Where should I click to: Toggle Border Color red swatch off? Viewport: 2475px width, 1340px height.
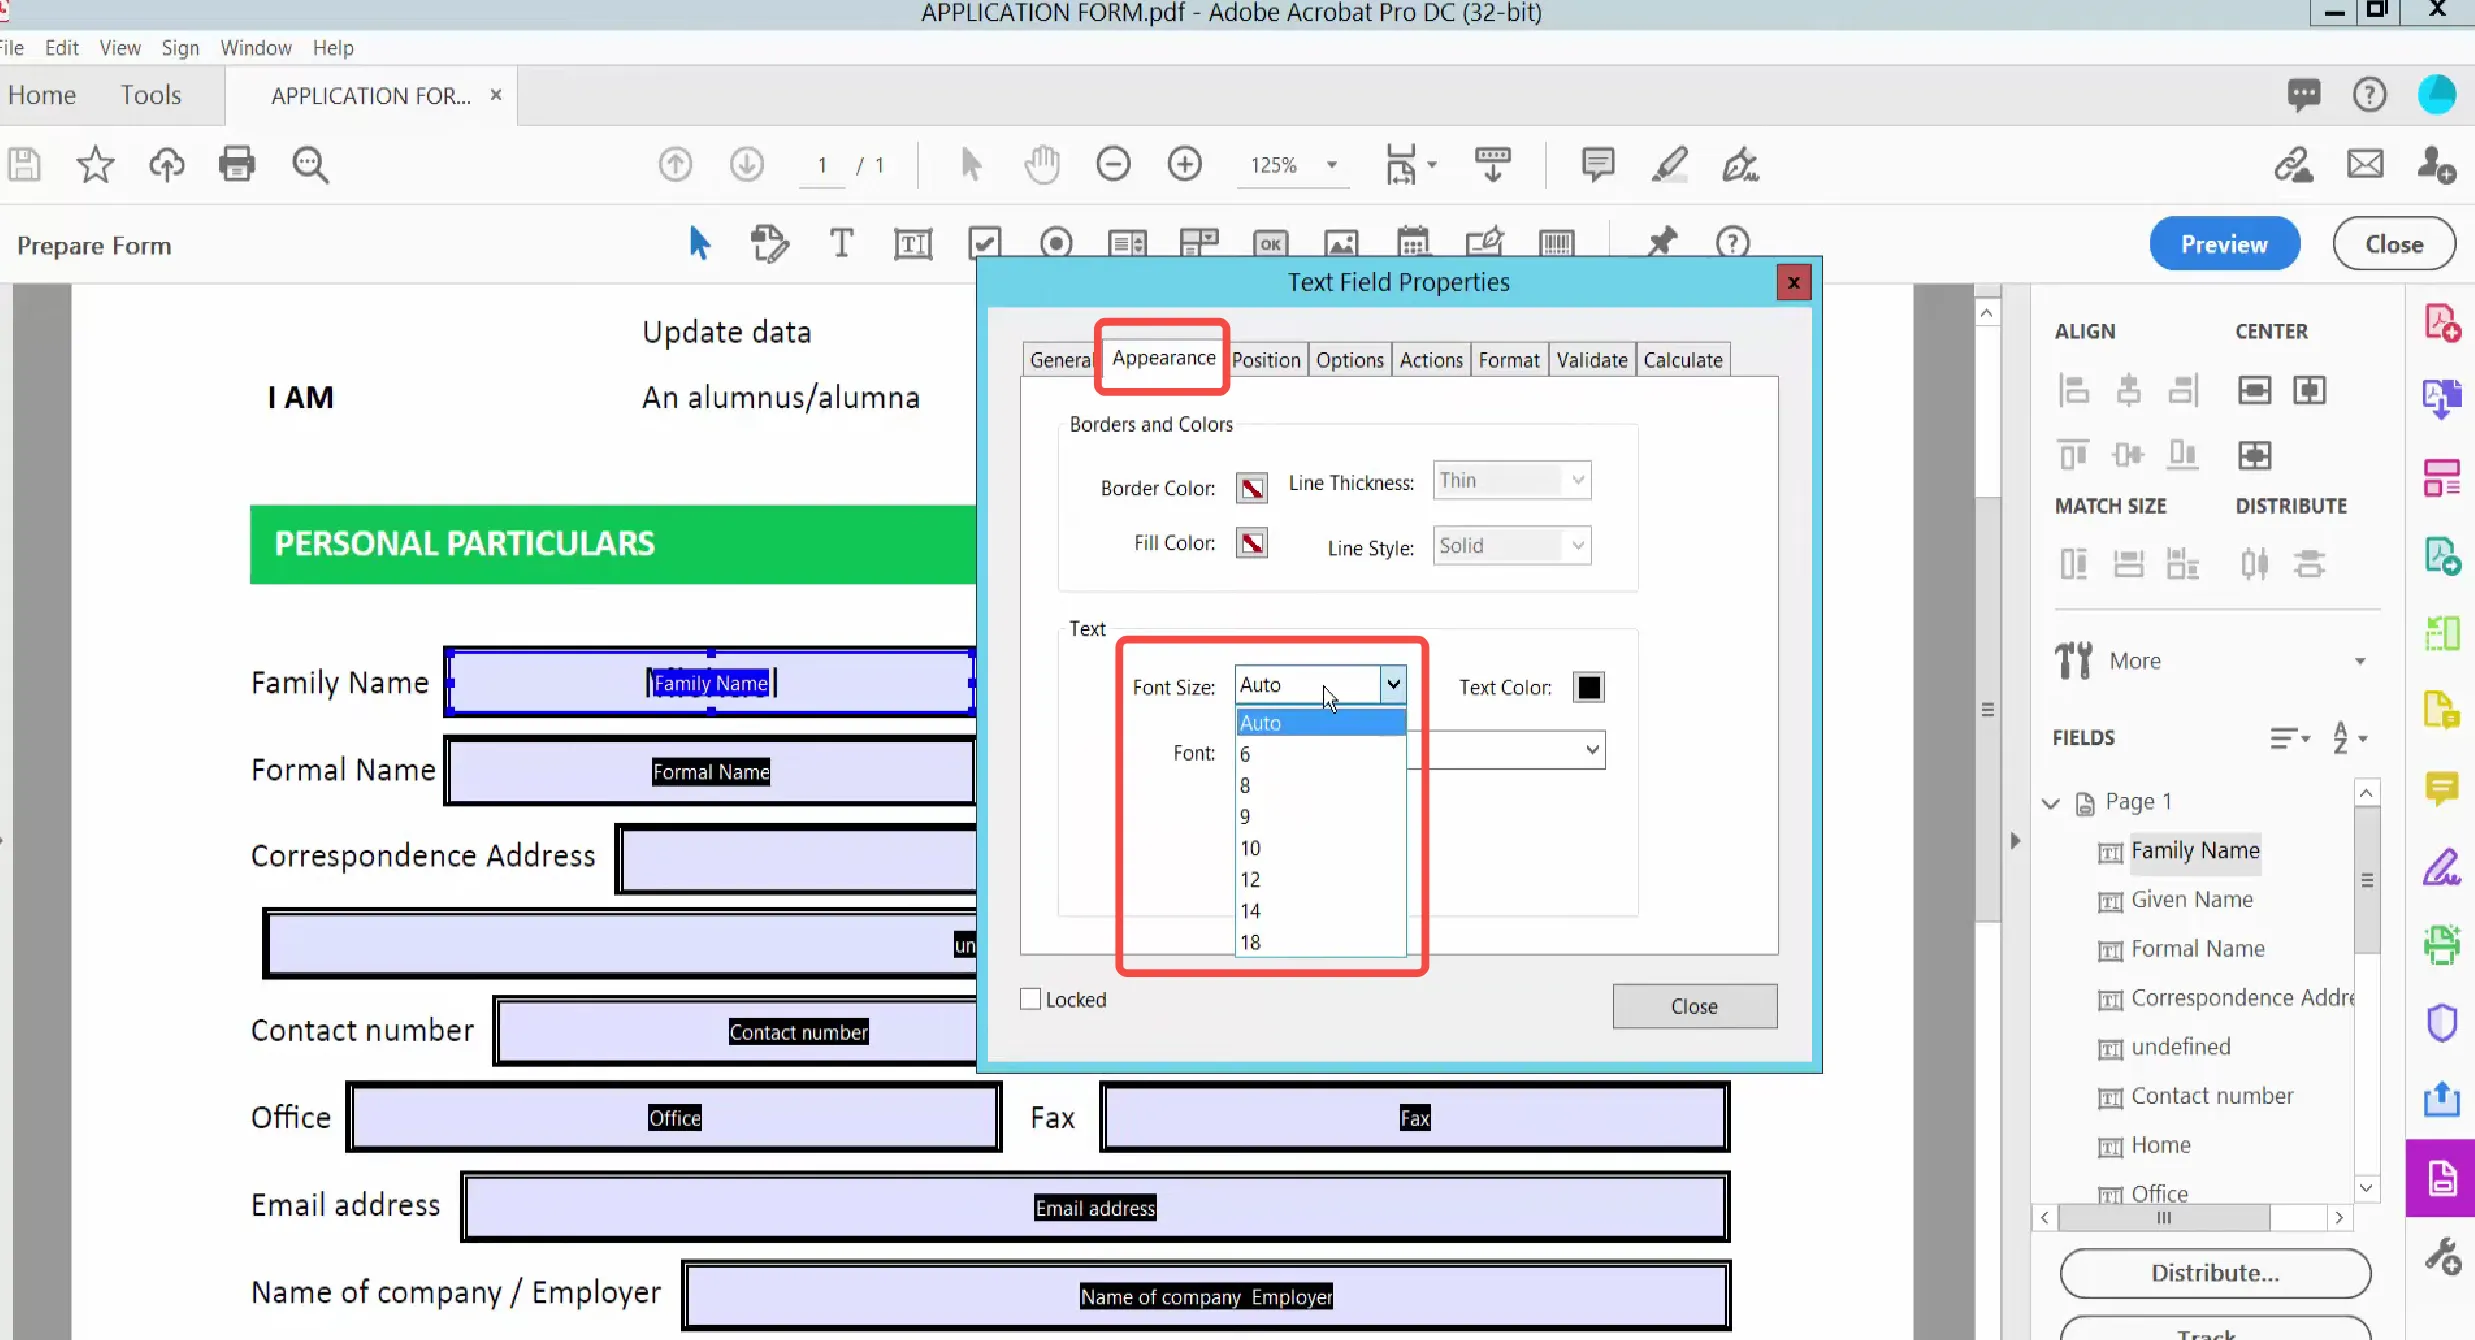1249,487
